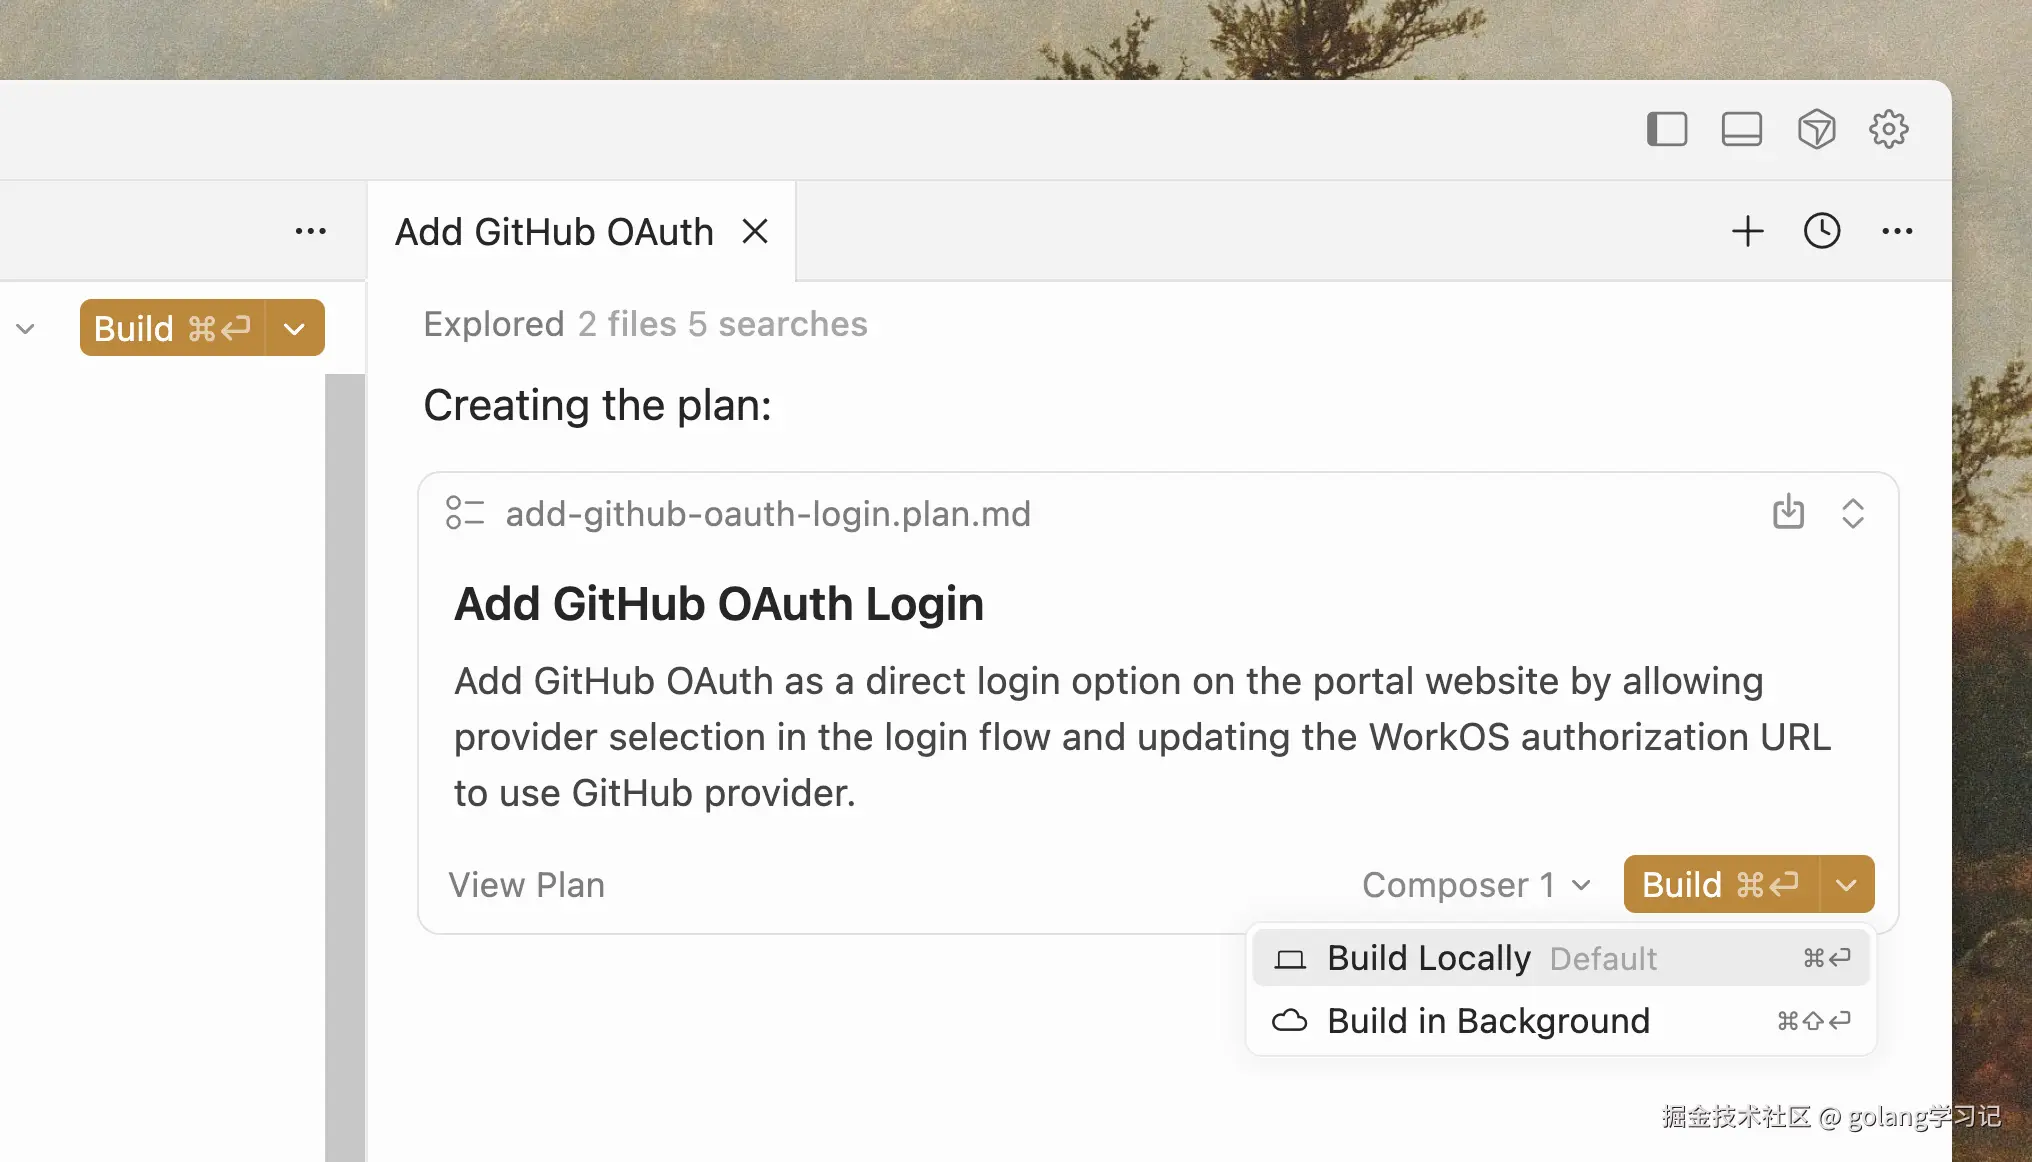Close the Add GitHub OAuth tab

coord(755,231)
